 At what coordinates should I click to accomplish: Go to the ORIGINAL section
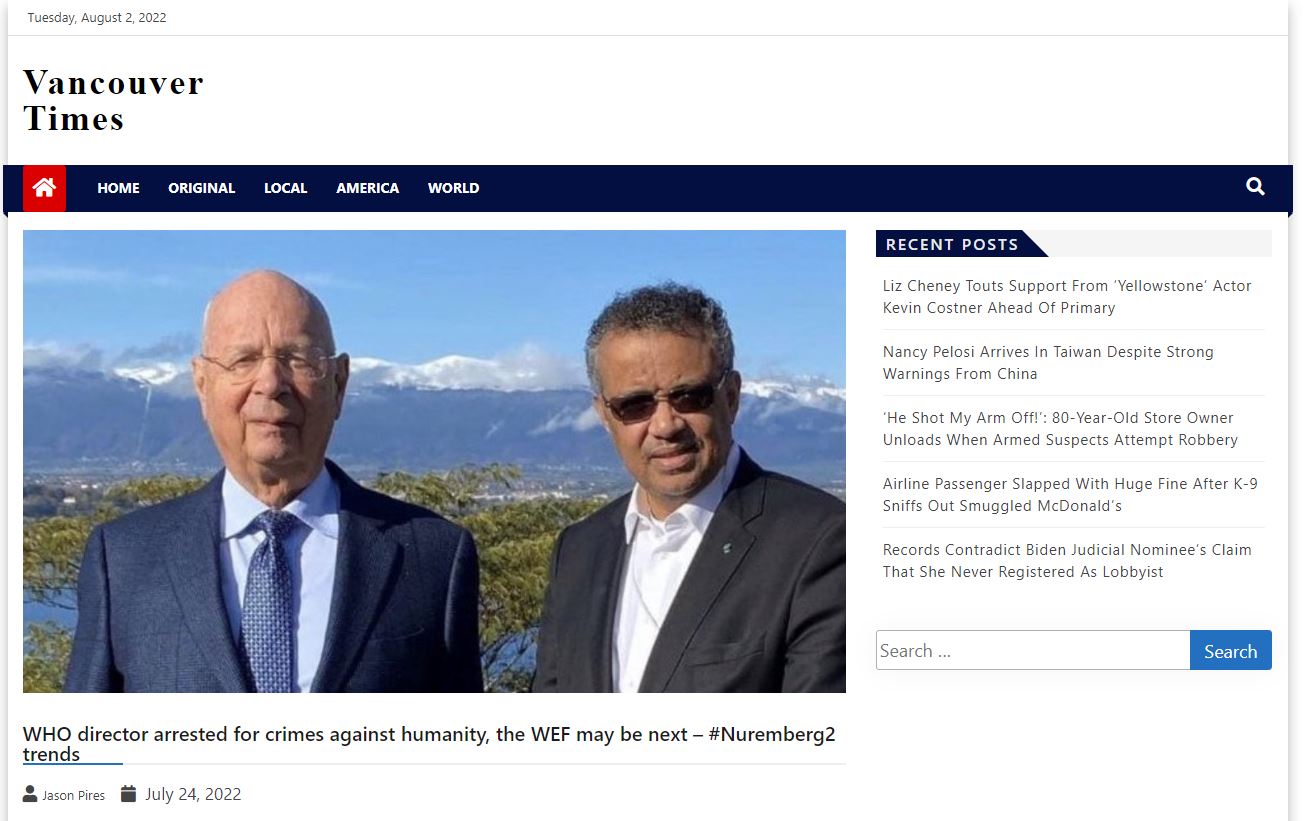coord(202,188)
